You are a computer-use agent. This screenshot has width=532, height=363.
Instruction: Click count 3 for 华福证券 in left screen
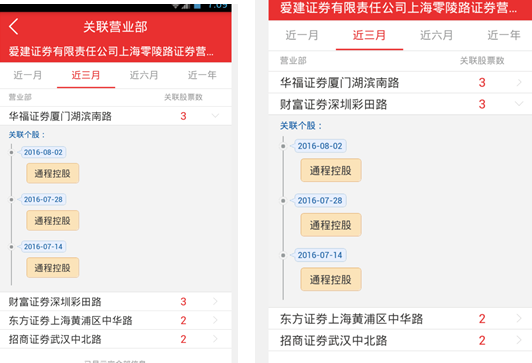183,116
